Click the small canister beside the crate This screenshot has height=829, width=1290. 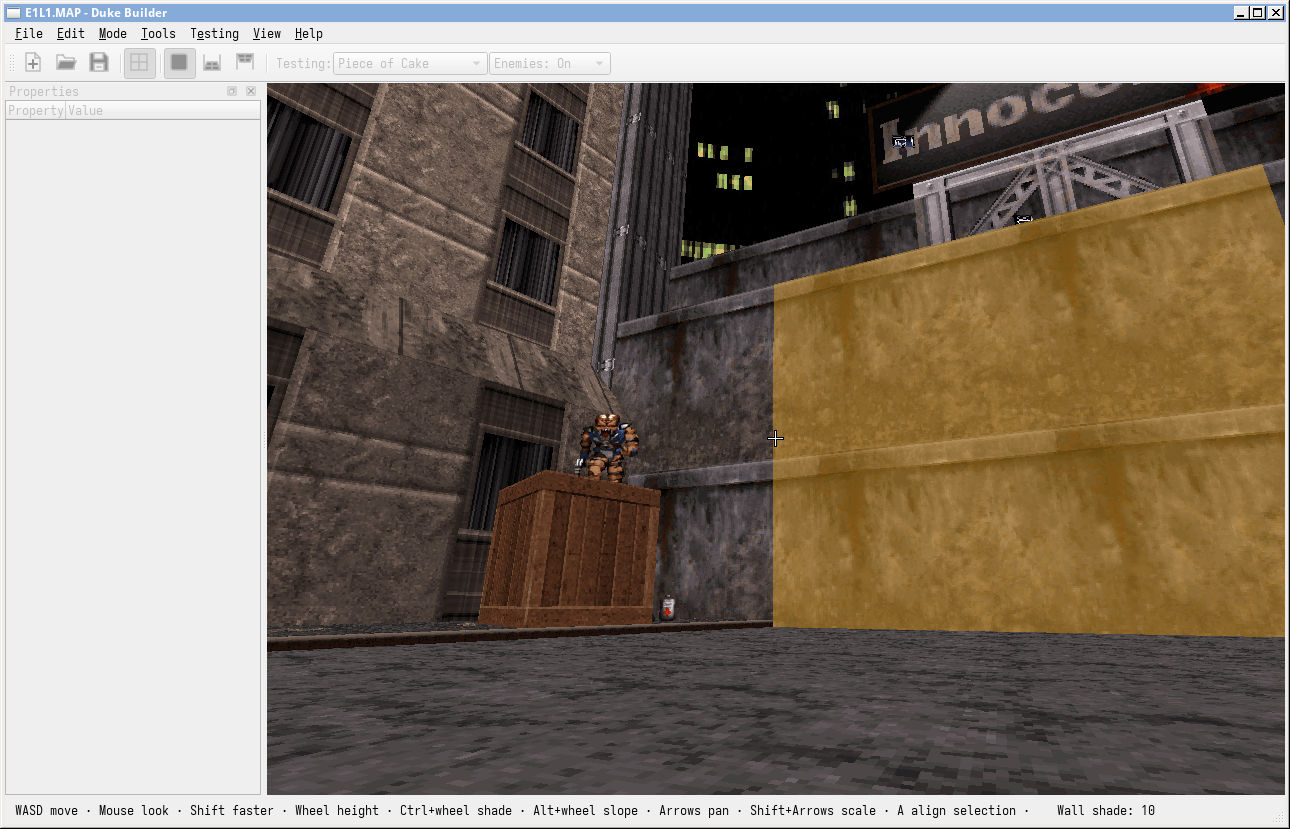[x=667, y=608]
